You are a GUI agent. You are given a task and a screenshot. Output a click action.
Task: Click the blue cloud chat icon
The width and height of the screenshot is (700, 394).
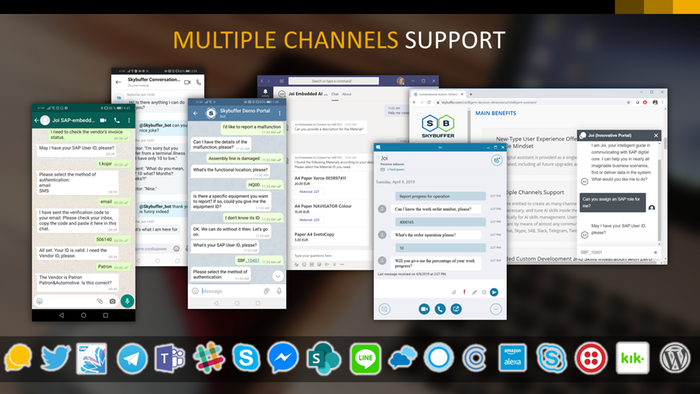tap(403, 358)
